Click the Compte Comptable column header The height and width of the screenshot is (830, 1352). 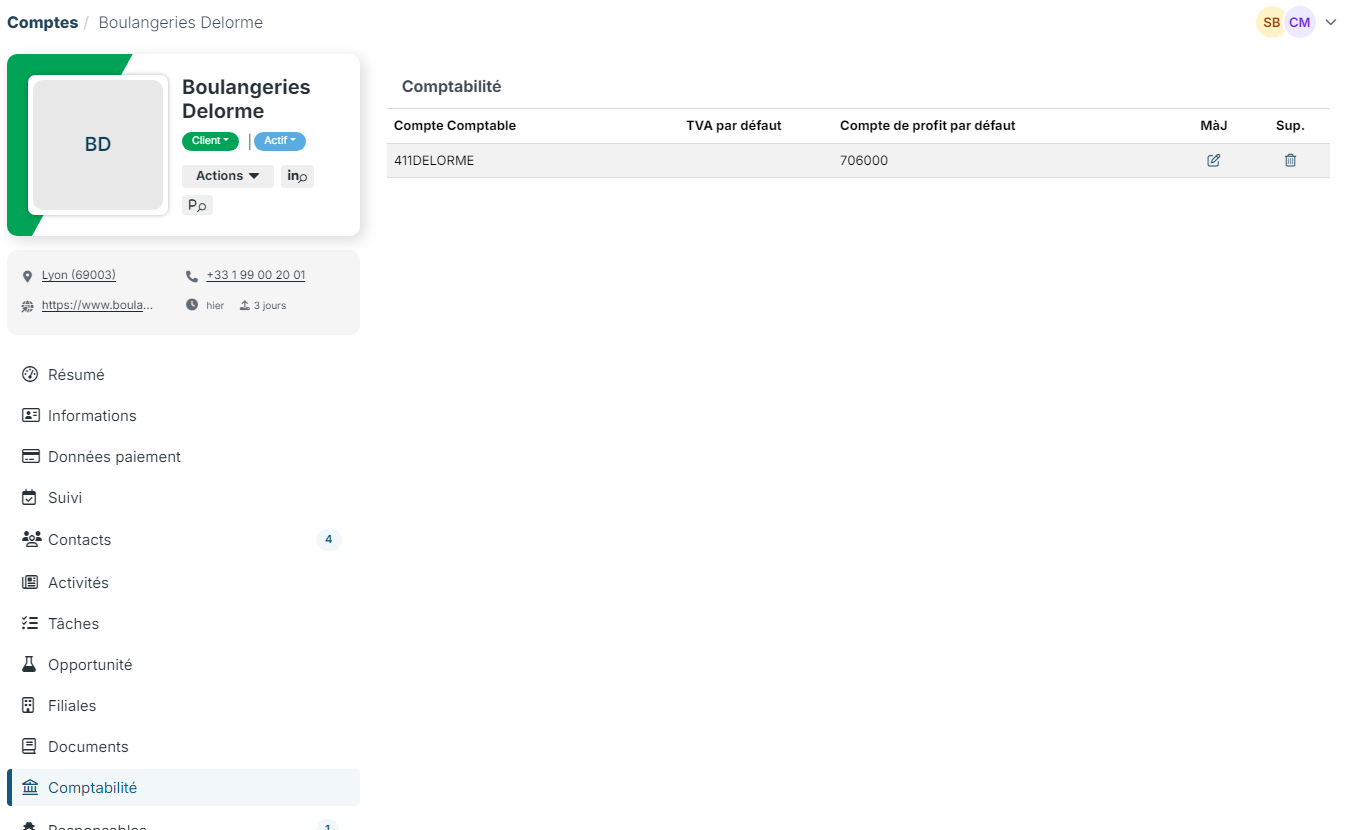pos(455,126)
